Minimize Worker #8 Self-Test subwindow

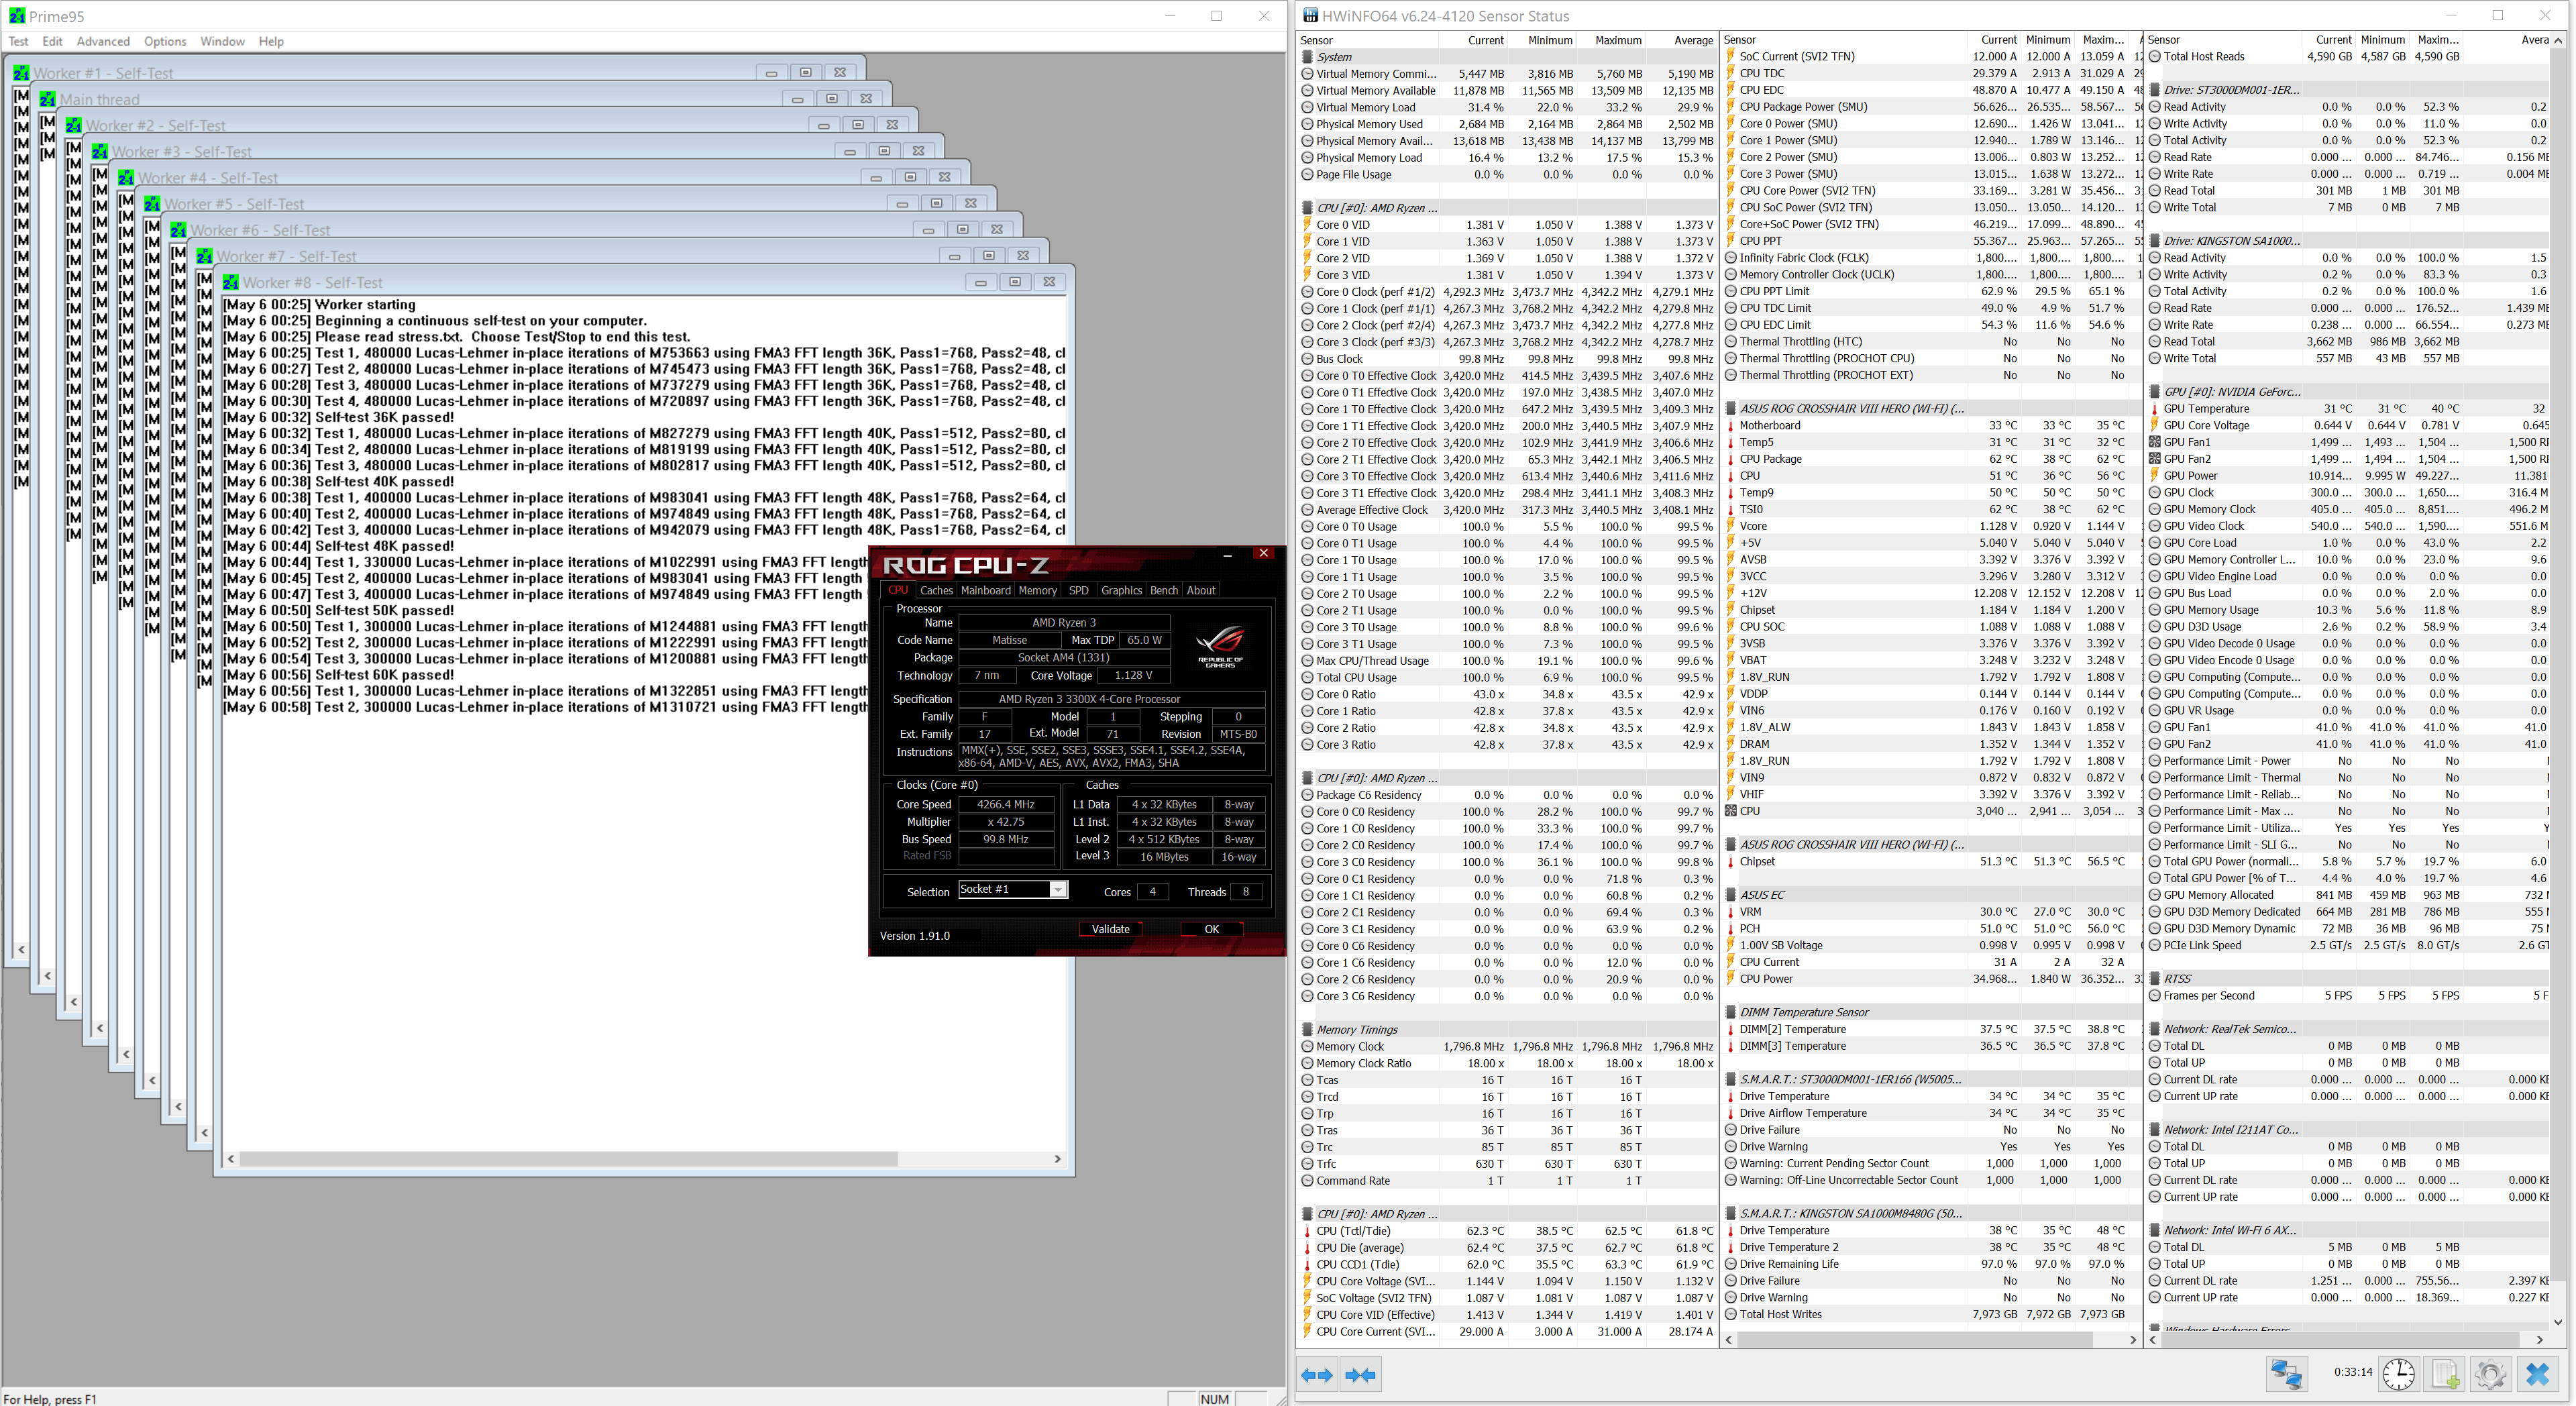[x=980, y=282]
